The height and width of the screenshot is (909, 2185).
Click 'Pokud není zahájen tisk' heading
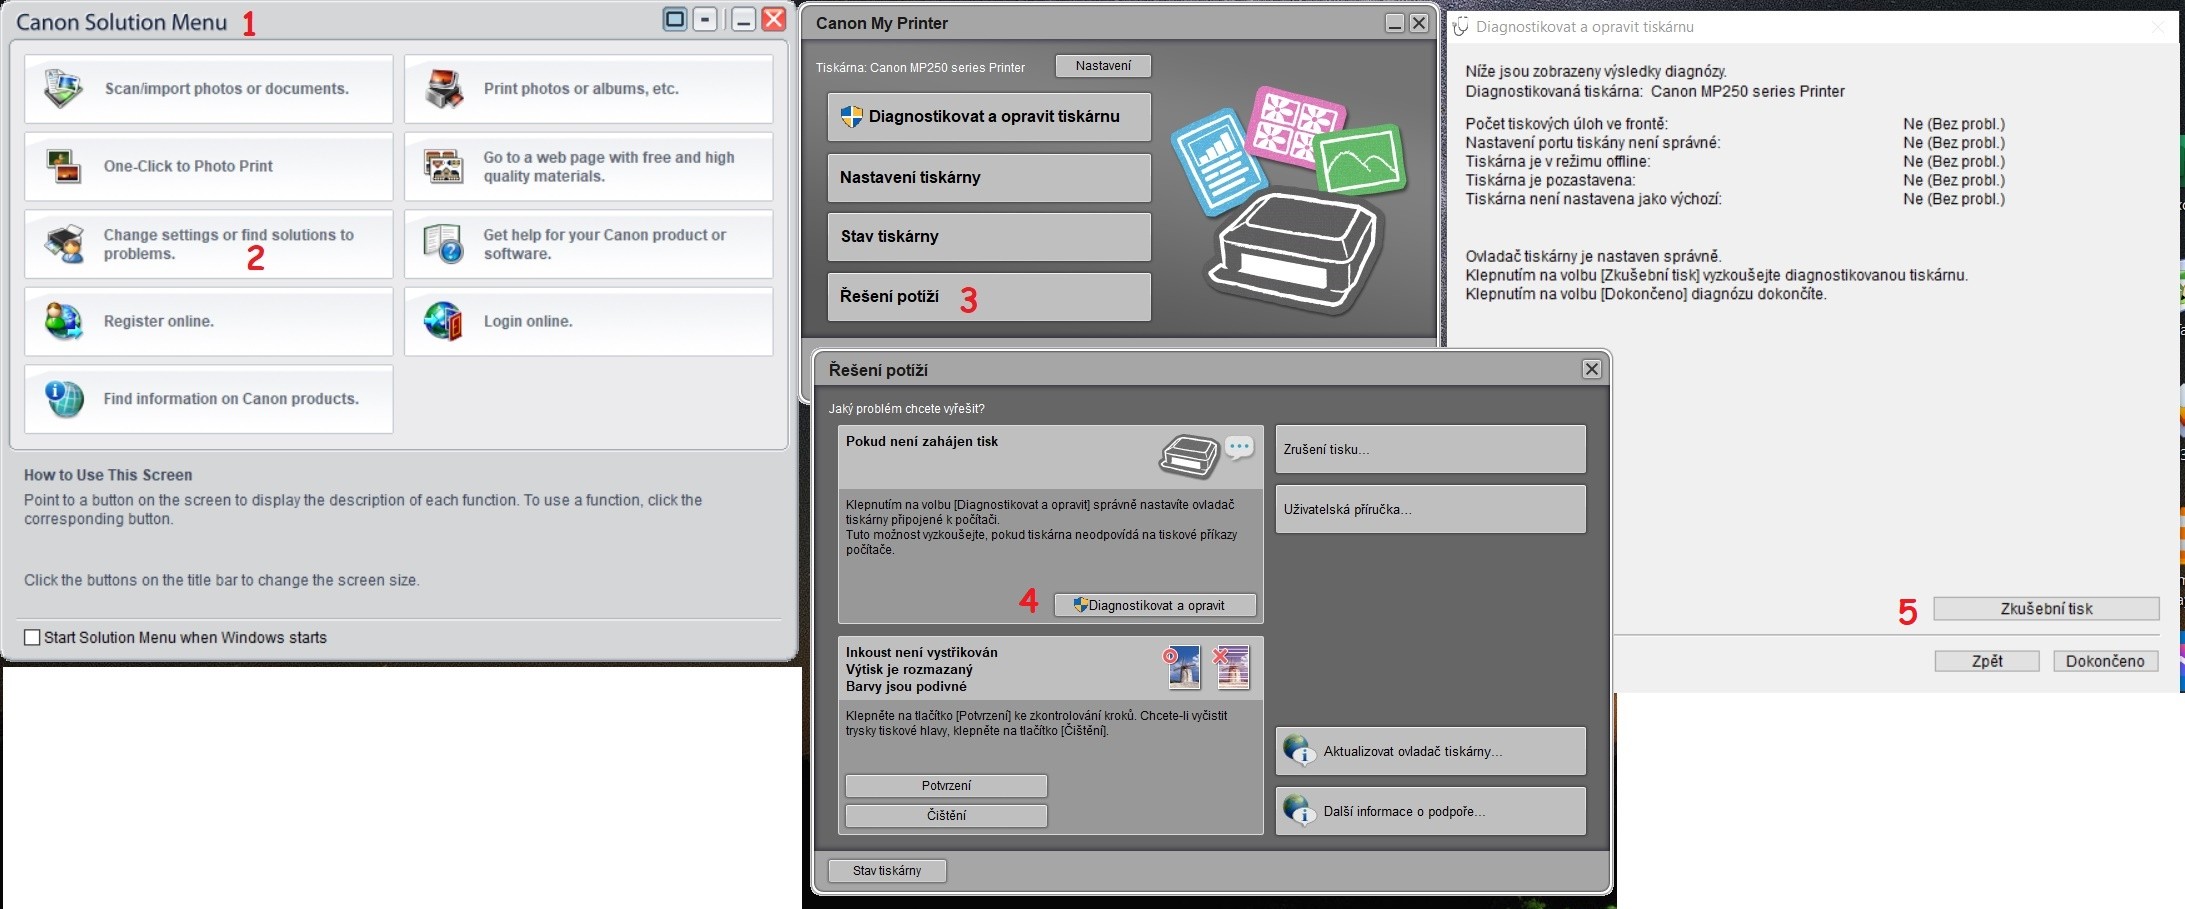coord(922,441)
